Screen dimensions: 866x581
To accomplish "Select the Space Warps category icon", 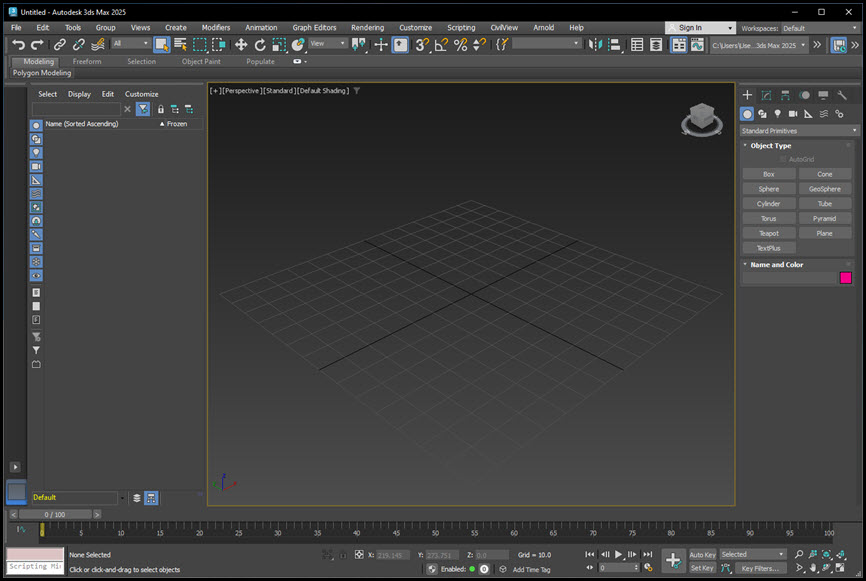I will coord(824,114).
